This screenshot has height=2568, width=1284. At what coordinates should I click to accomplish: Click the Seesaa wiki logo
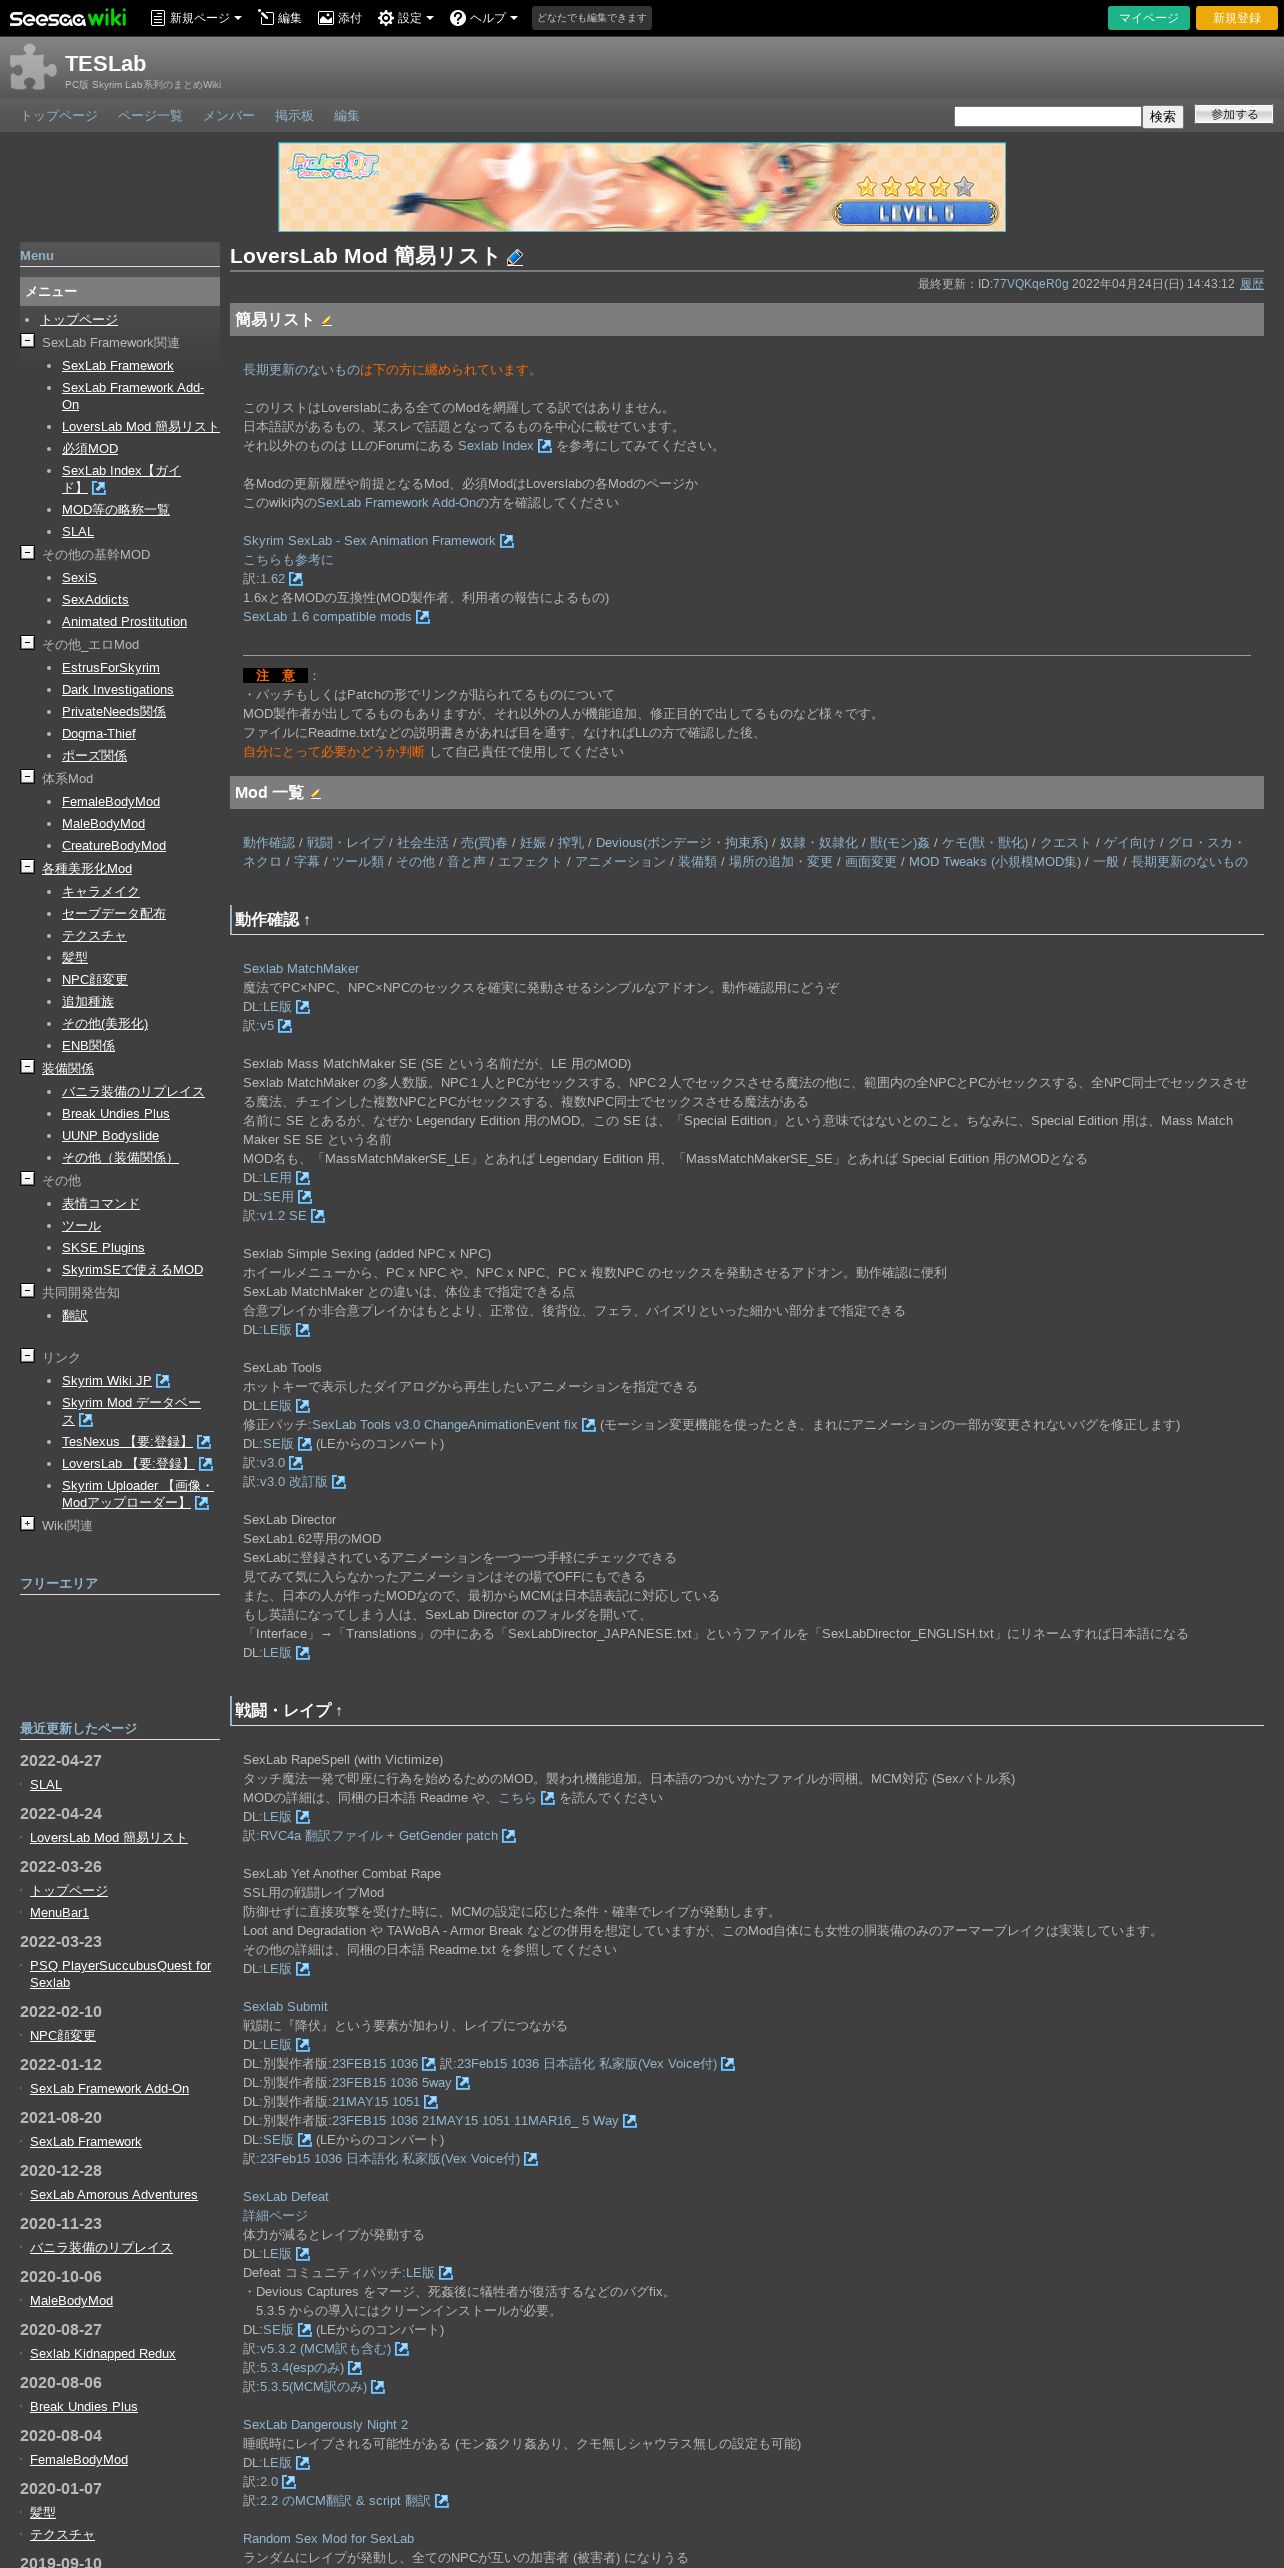click(68, 18)
